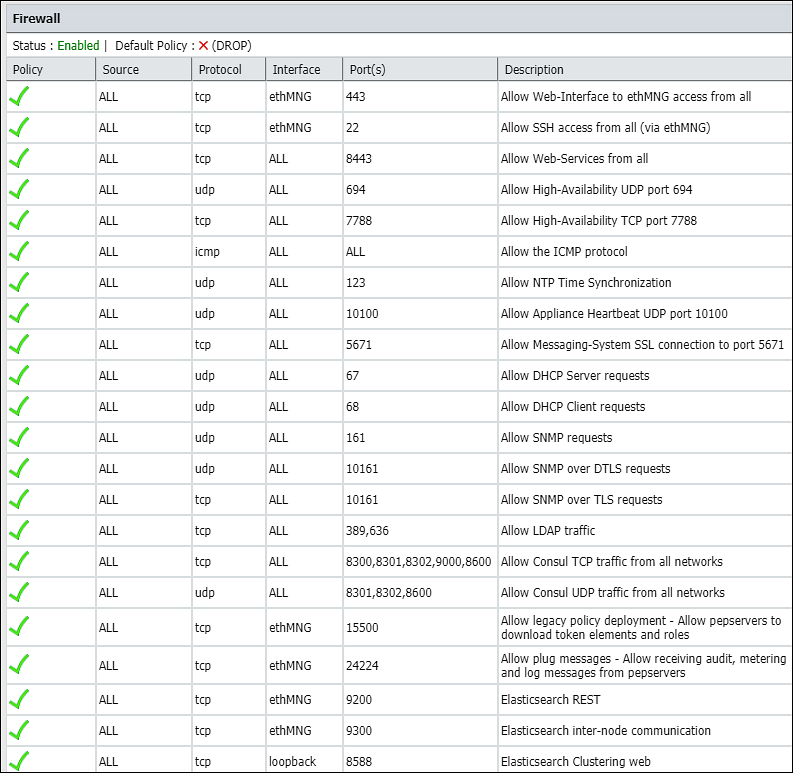This screenshot has height=773, width=793.
Task: Click the checkmark for SNMP over TLS
Action: click(x=19, y=499)
